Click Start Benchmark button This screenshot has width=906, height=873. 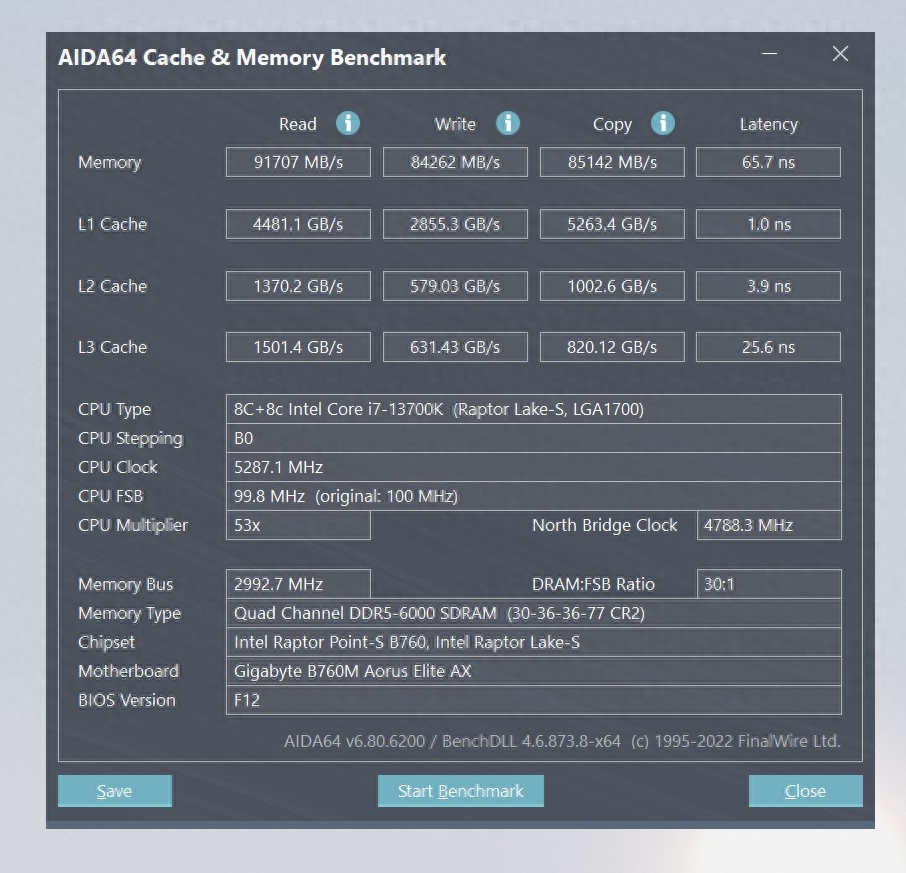point(461,791)
